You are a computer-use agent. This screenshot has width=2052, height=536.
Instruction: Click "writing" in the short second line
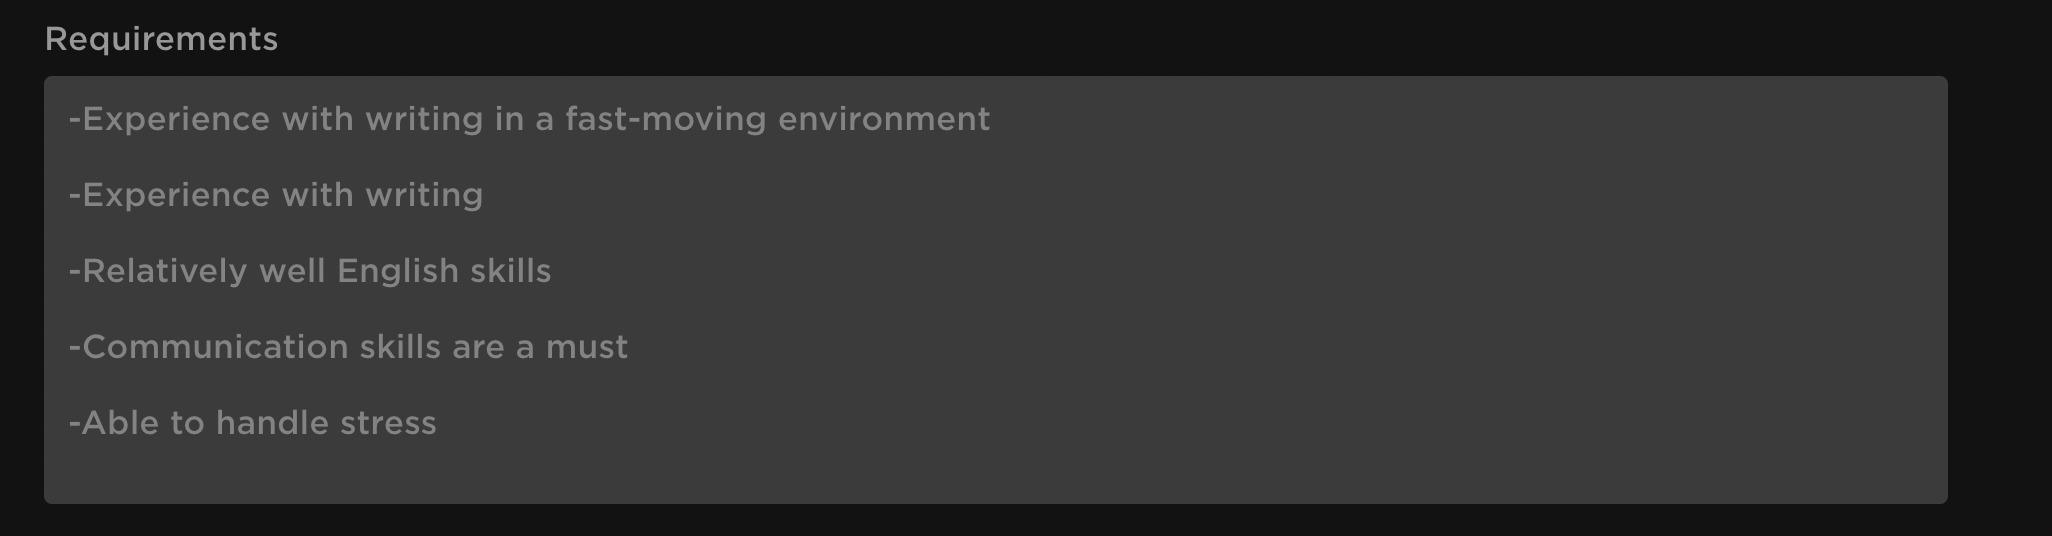coord(424,195)
